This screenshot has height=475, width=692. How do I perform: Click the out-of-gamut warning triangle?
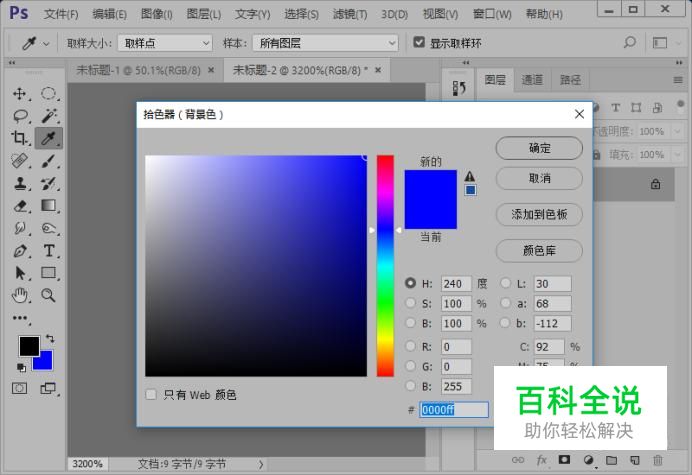(470, 176)
